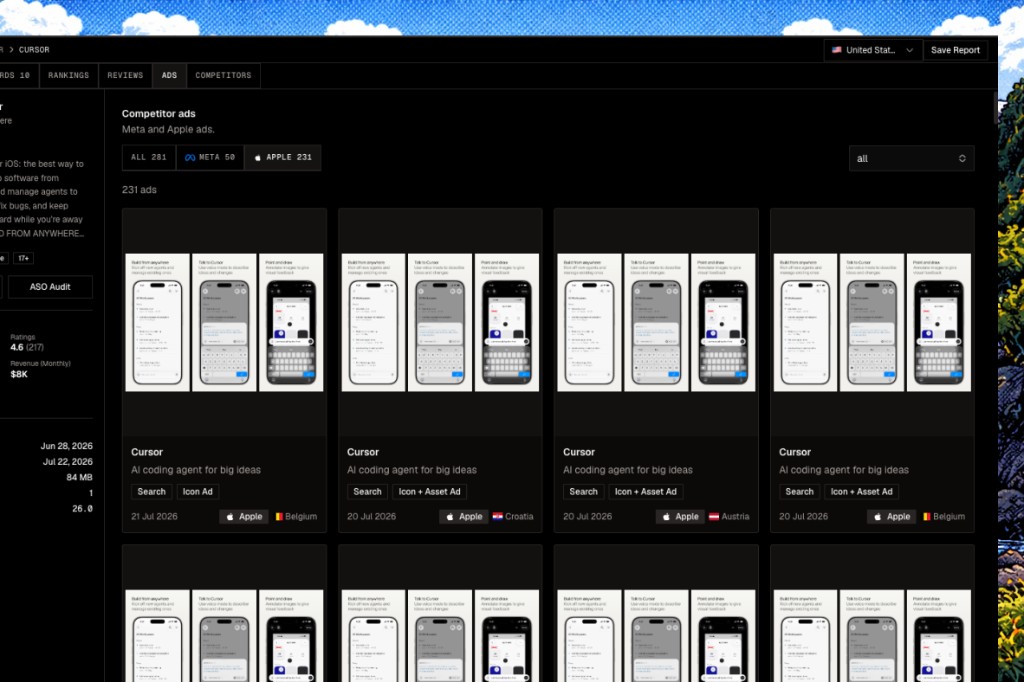The height and width of the screenshot is (682, 1024).
Task: Click the 17+ age rating badge
Action: pos(24,258)
